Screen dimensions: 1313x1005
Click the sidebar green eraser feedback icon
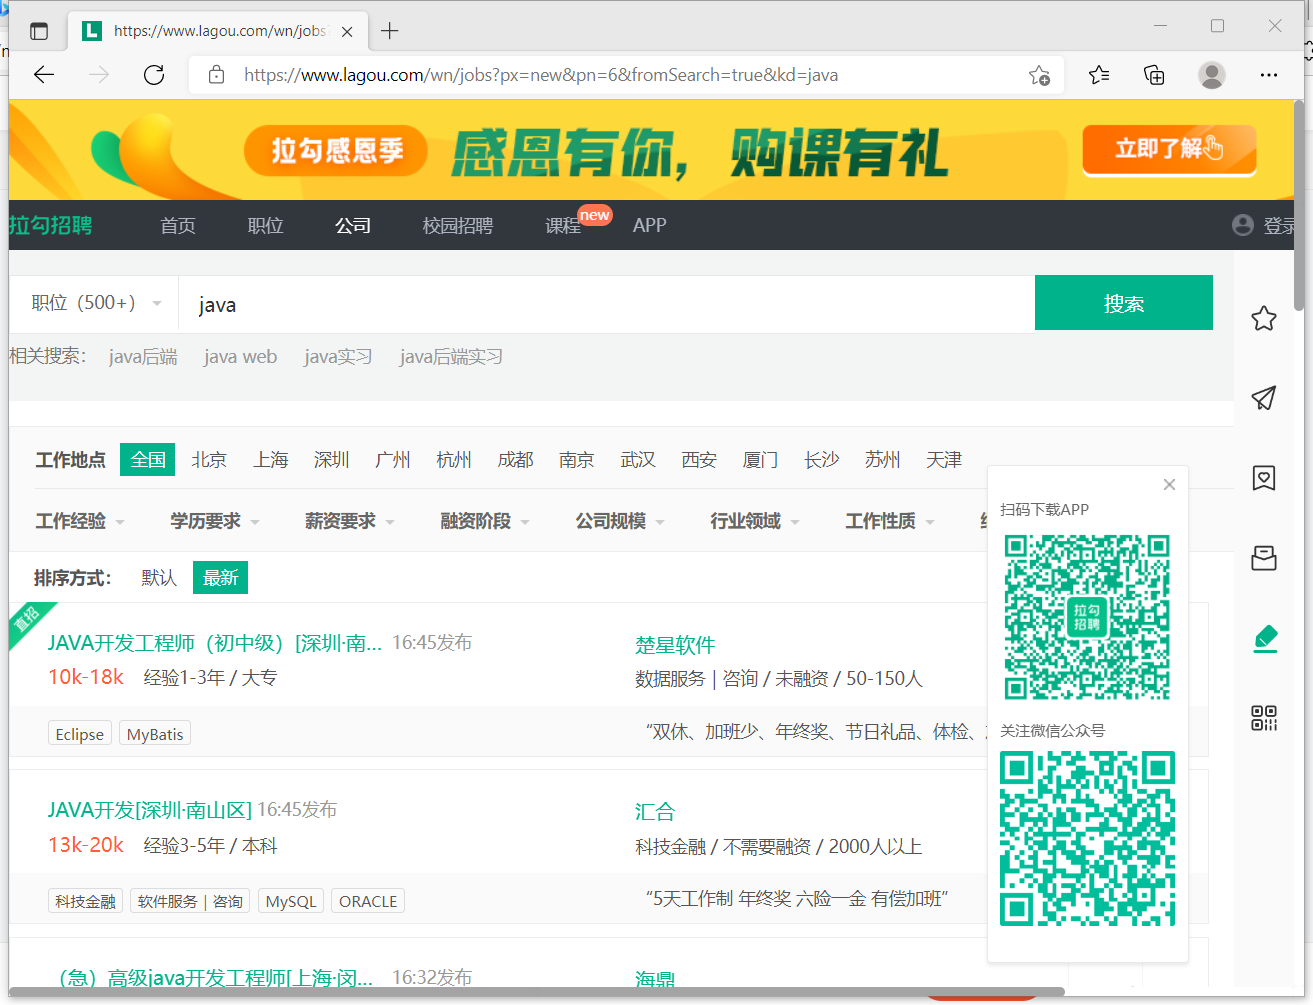[1265, 638]
